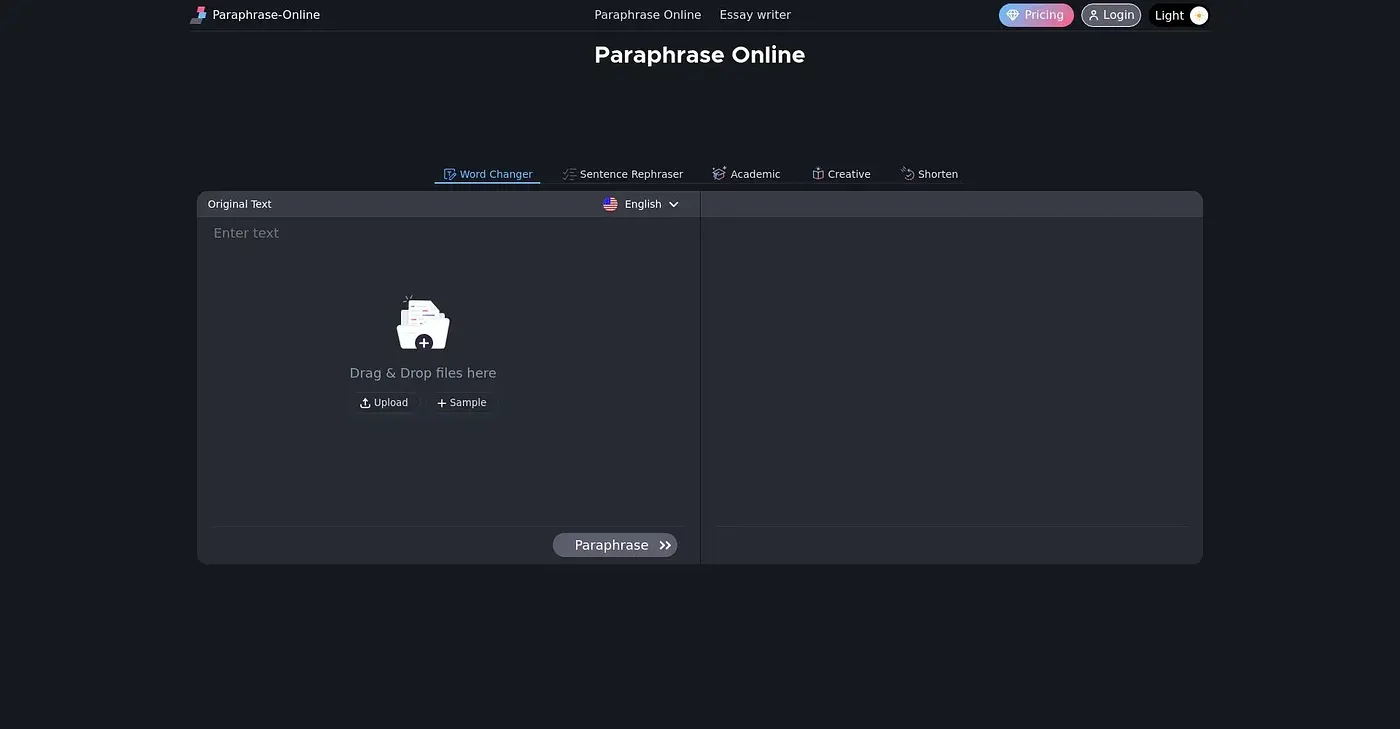Click the Academic graduation cap icon

(719, 174)
